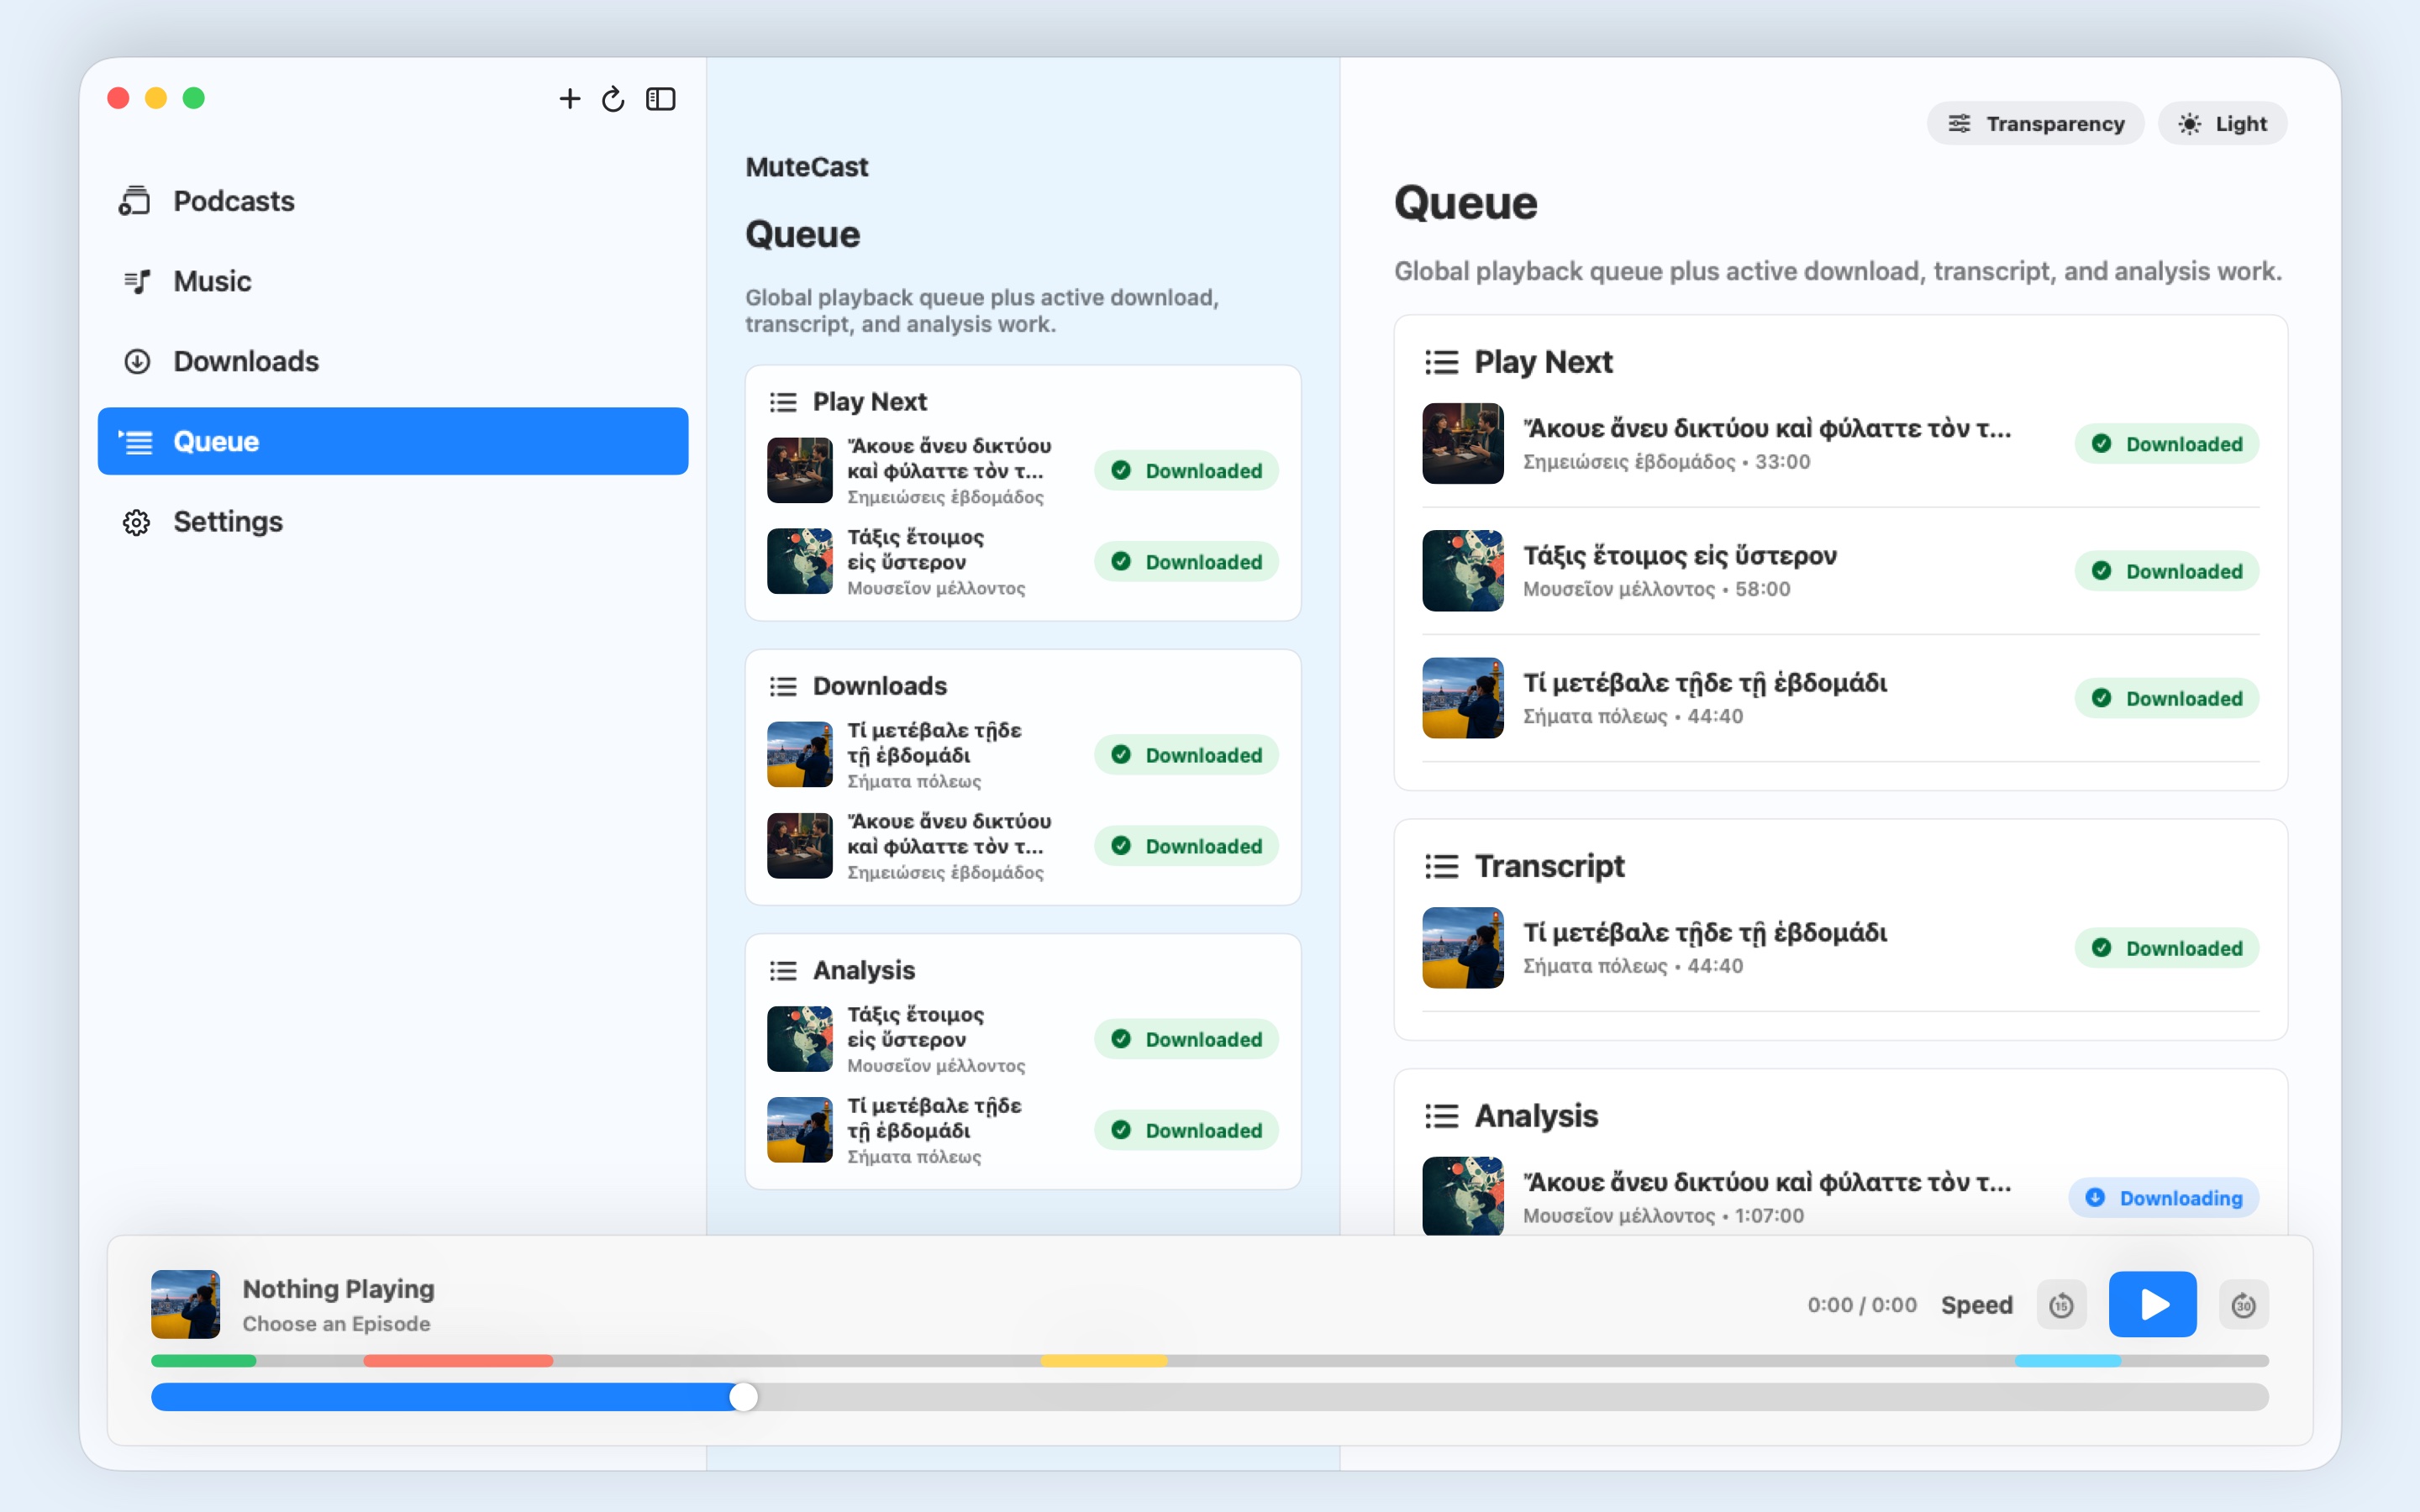Image resolution: width=2420 pixels, height=1512 pixels.
Task: Click the Downloads arrow-circle icon in sidebar
Action: tap(137, 361)
